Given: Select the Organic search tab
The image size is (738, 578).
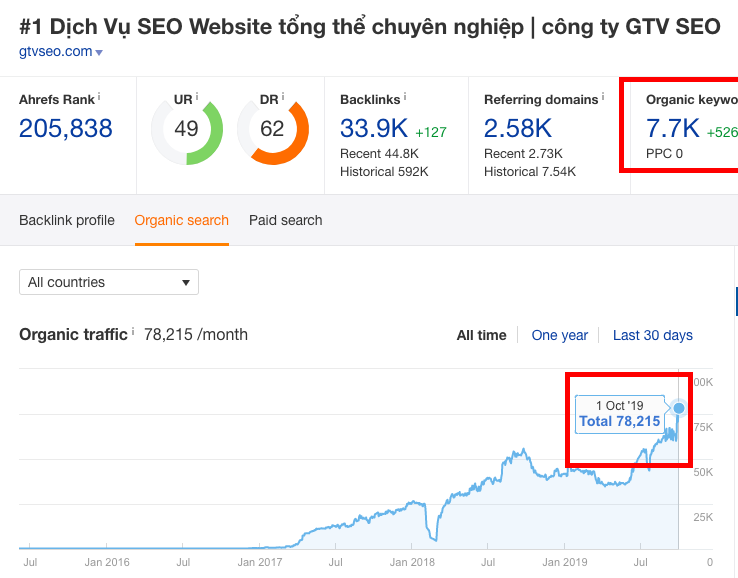Looking at the screenshot, I should tap(182, 220).
